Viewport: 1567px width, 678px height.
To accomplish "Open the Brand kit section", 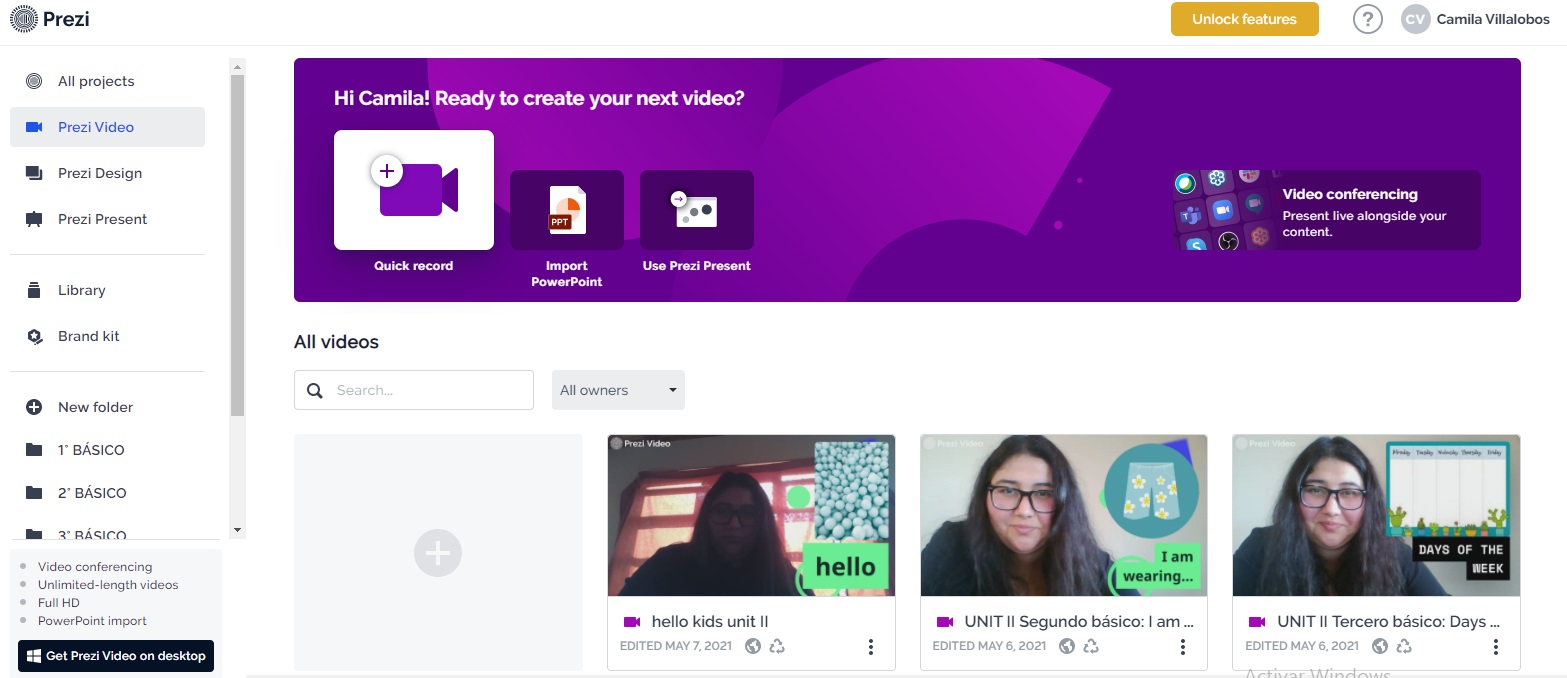I will pos(107,336).
